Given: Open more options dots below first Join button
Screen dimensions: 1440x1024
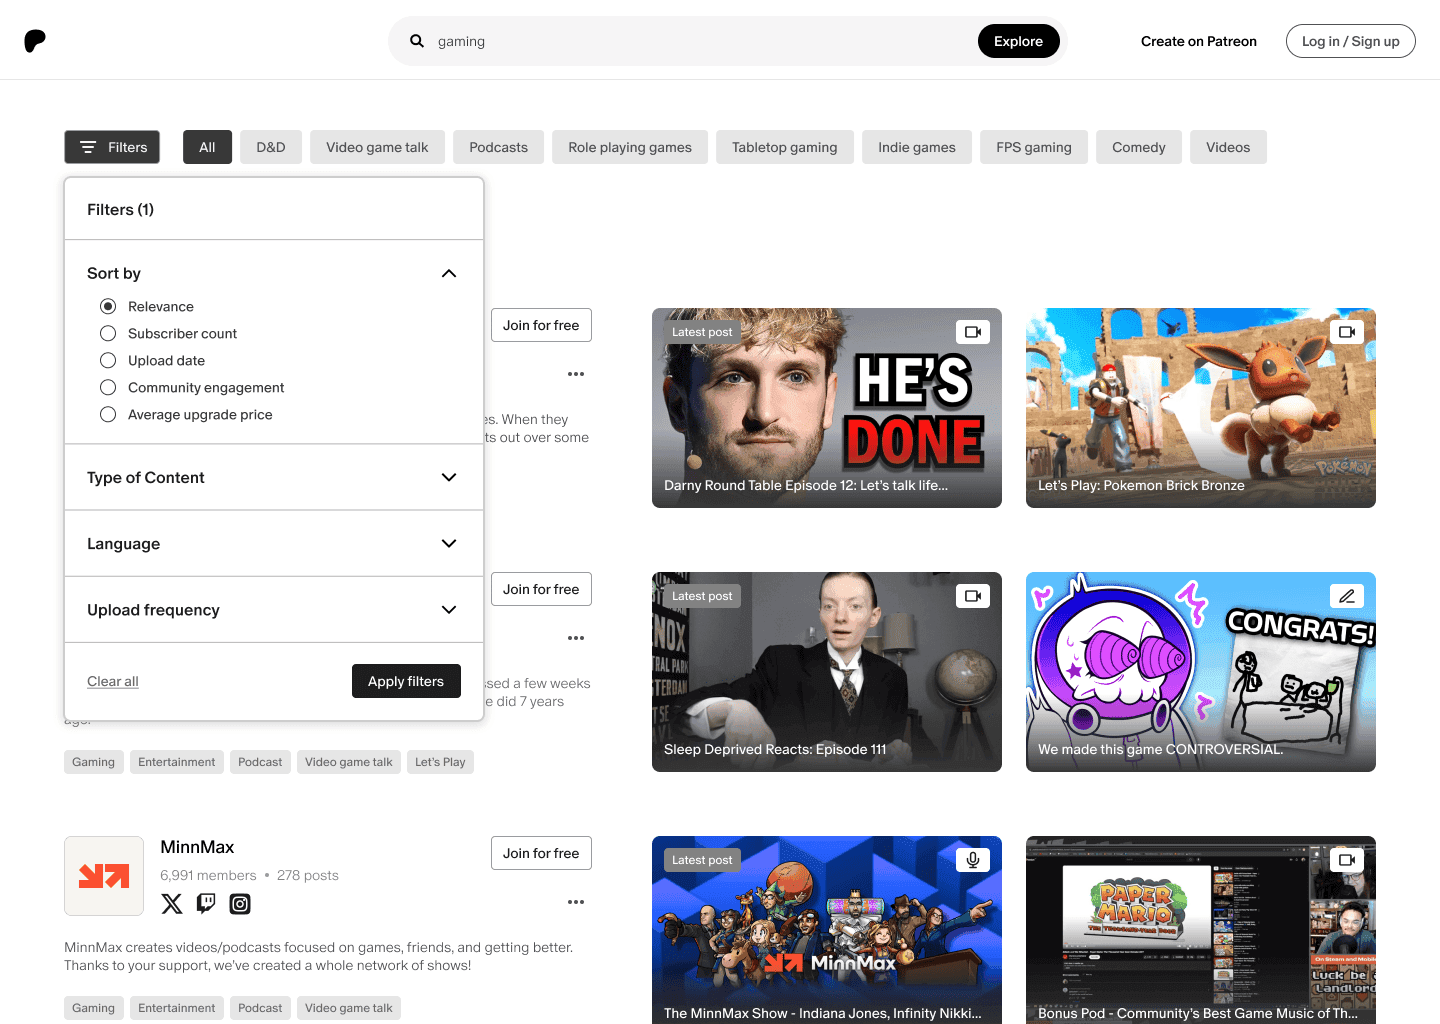Looking at the screenshot, I should click(x=576, y=374).
